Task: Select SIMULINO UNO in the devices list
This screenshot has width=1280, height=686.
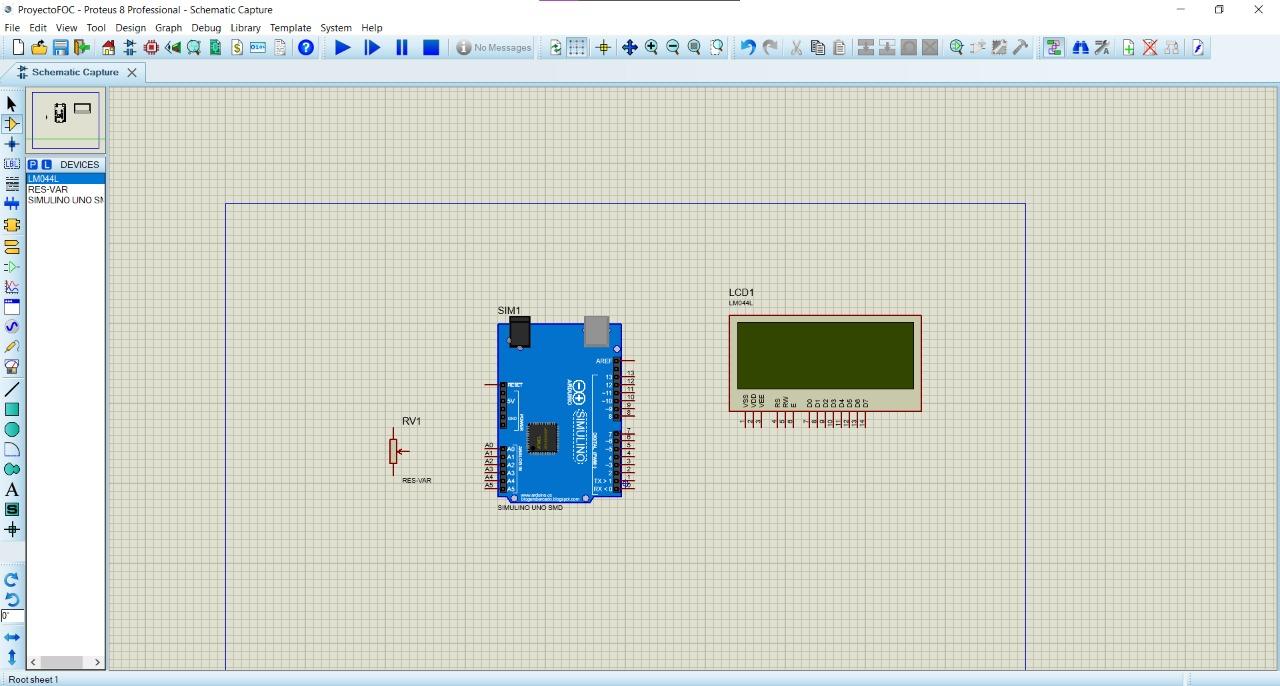Action: (66, 200)
